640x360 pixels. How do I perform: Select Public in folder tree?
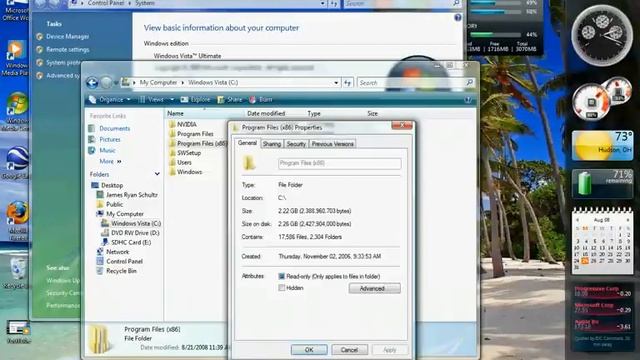click(110, 204)
